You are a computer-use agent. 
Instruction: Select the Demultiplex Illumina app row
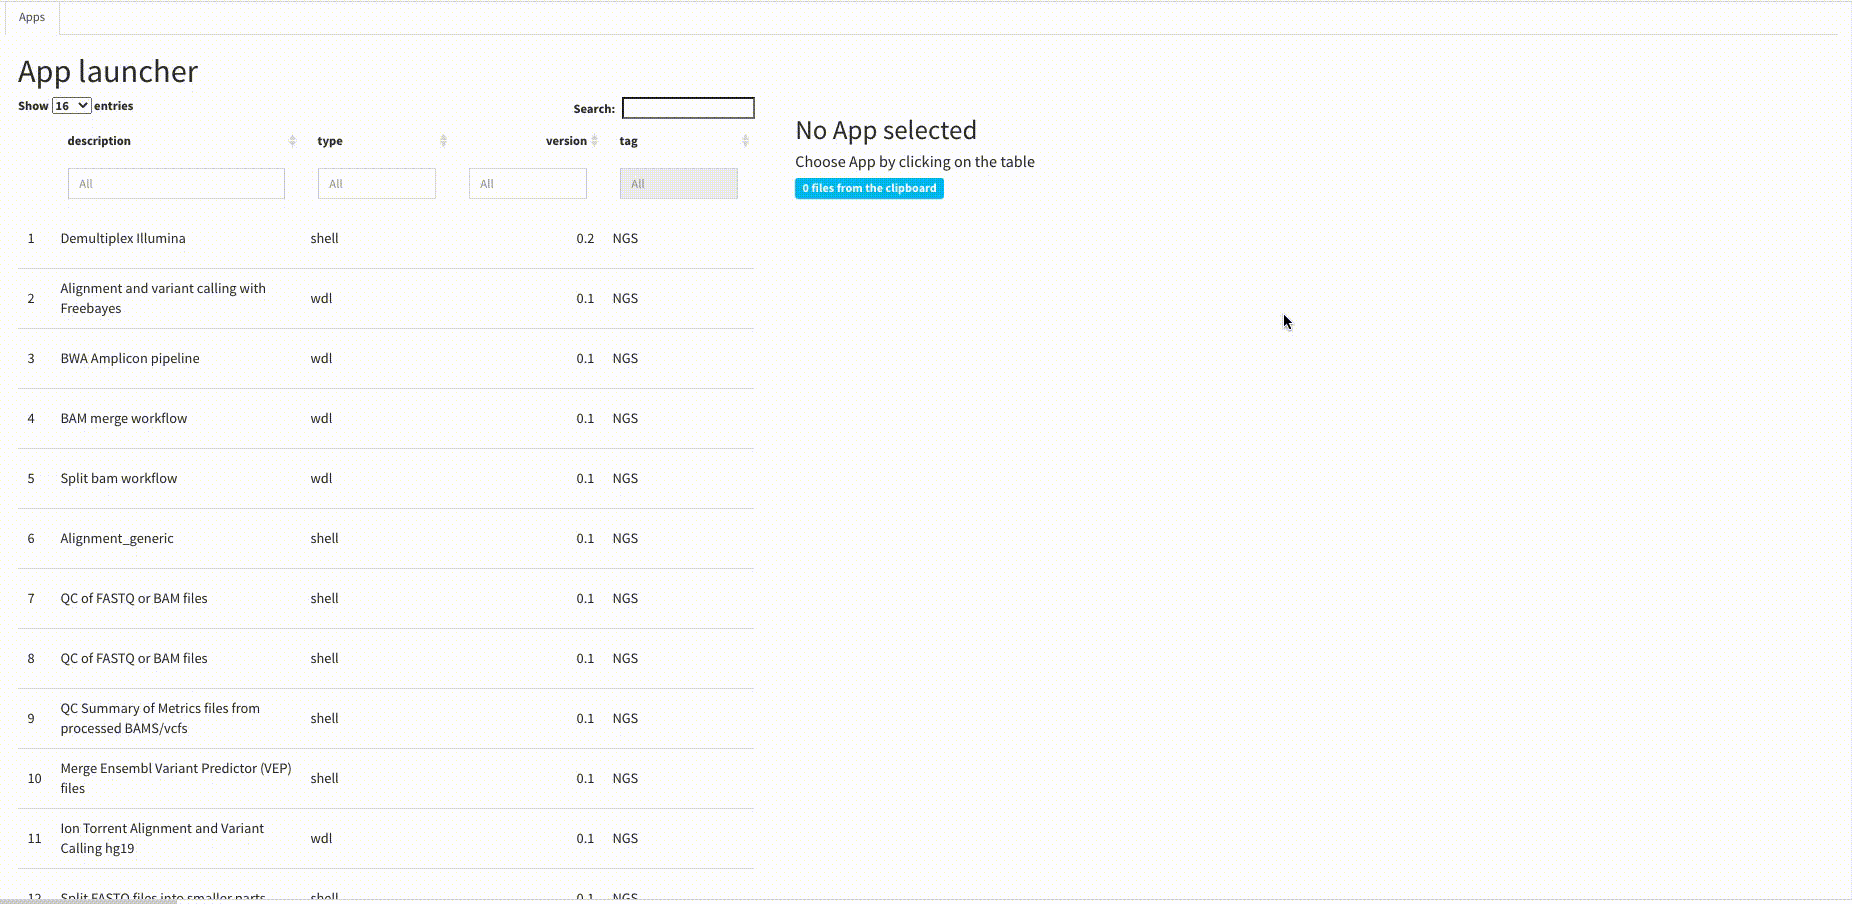[x=123, y=239]
